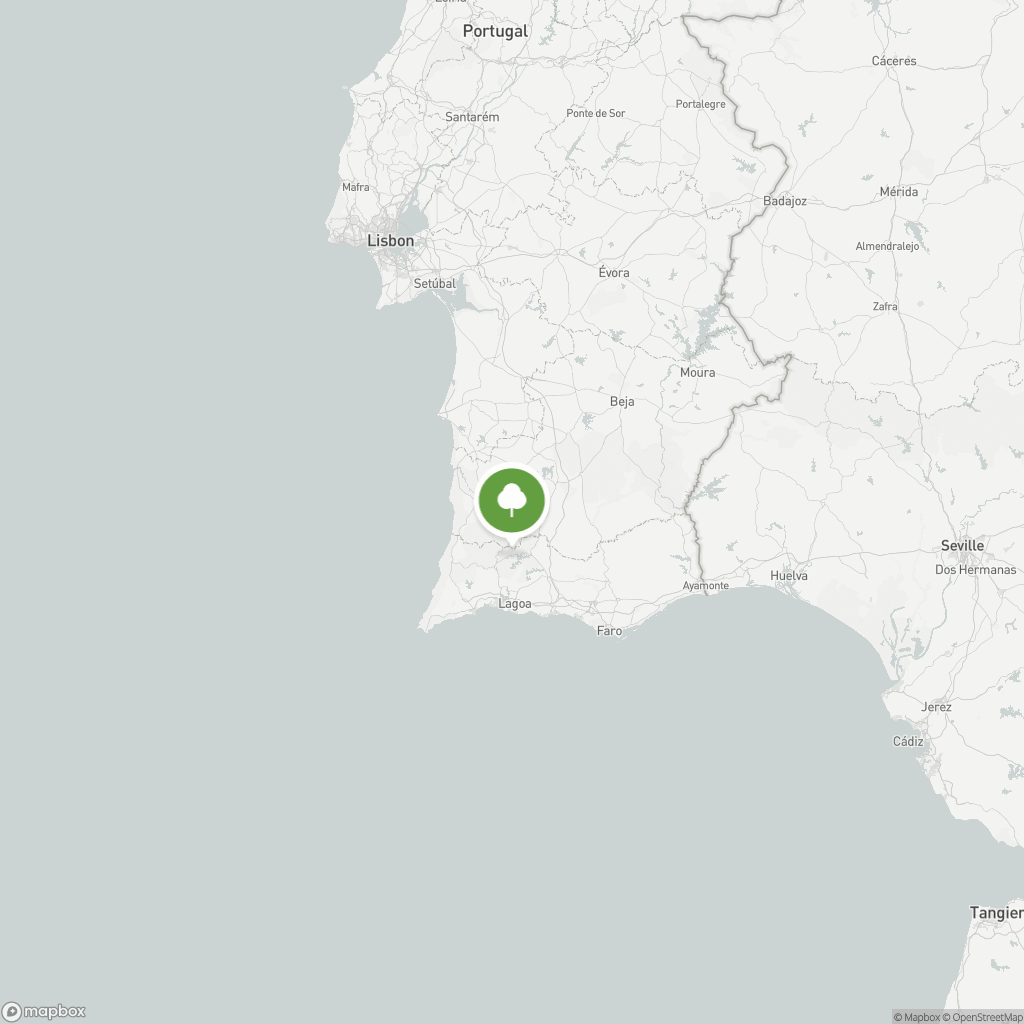Screen dimensions: 1024x1024
Task: Select the Huelva city label
Action: 788,575
